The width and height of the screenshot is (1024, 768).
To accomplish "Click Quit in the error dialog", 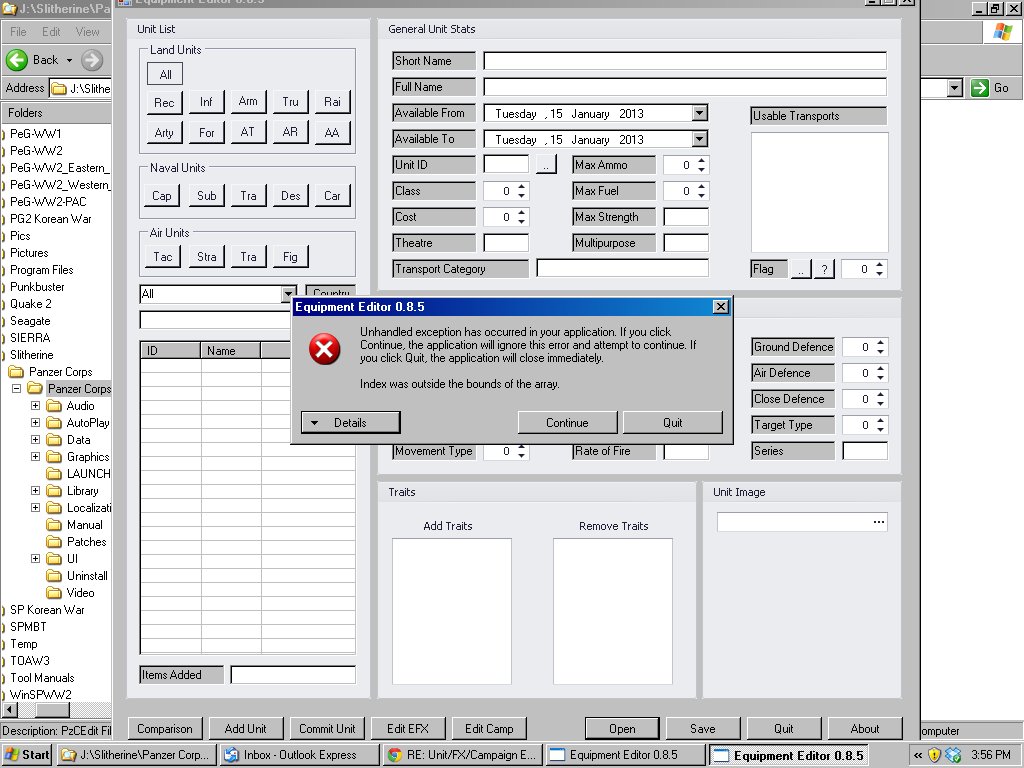I will [x=673, y=423].
